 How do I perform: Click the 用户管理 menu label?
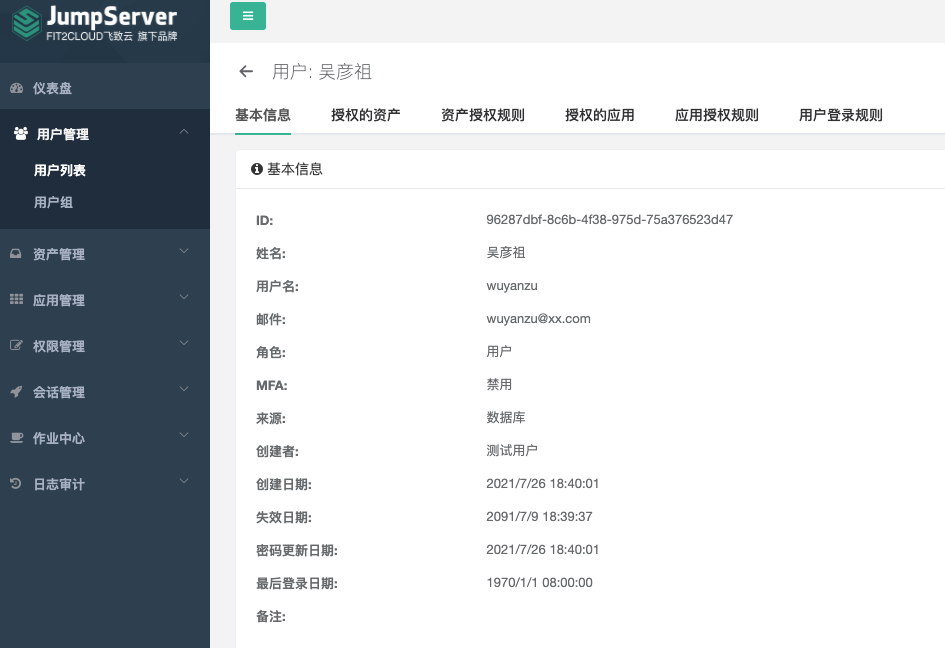[63, 134]
